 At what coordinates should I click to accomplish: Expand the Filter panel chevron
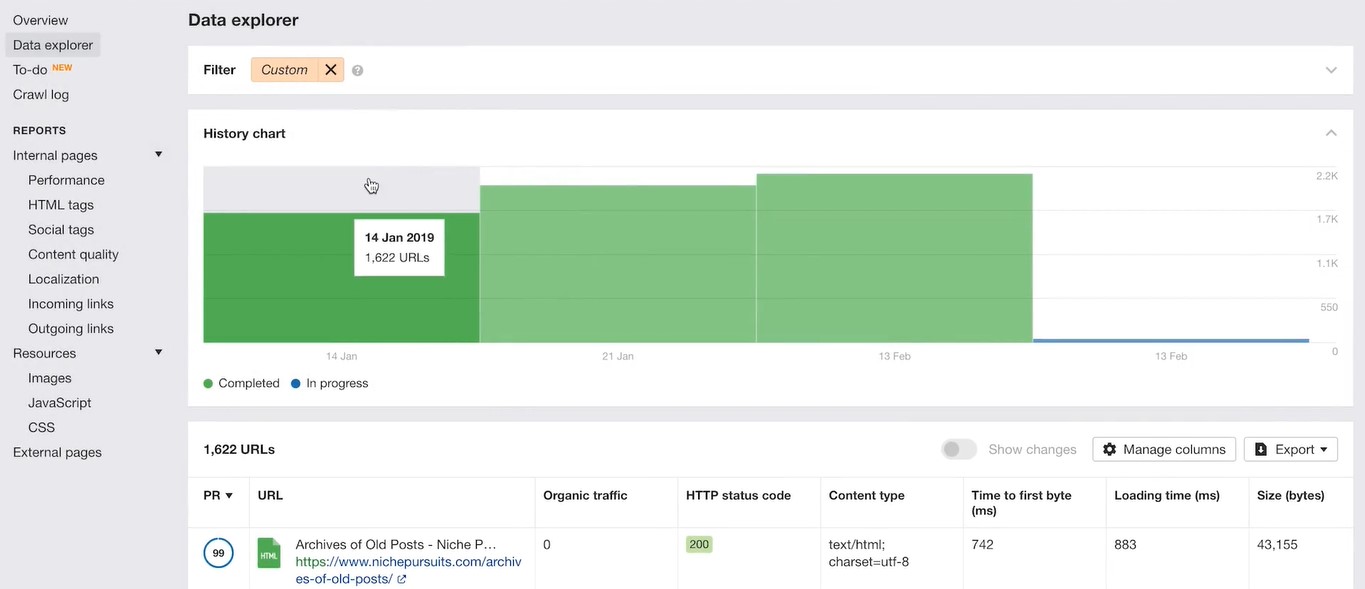1331,70
